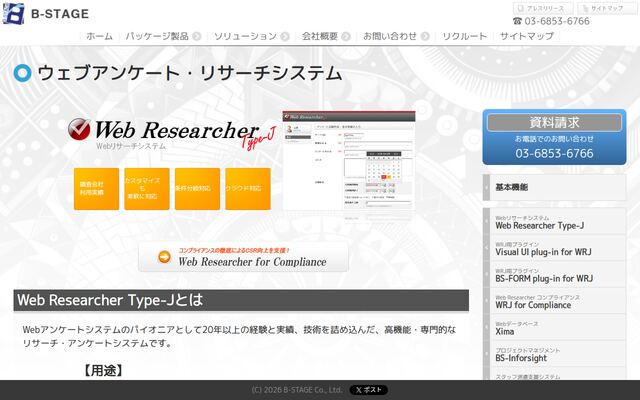Viewport: 640px width, 400px height.
Task: Open the パッケージ製品 navigation menu
Action: pos(157,36)
